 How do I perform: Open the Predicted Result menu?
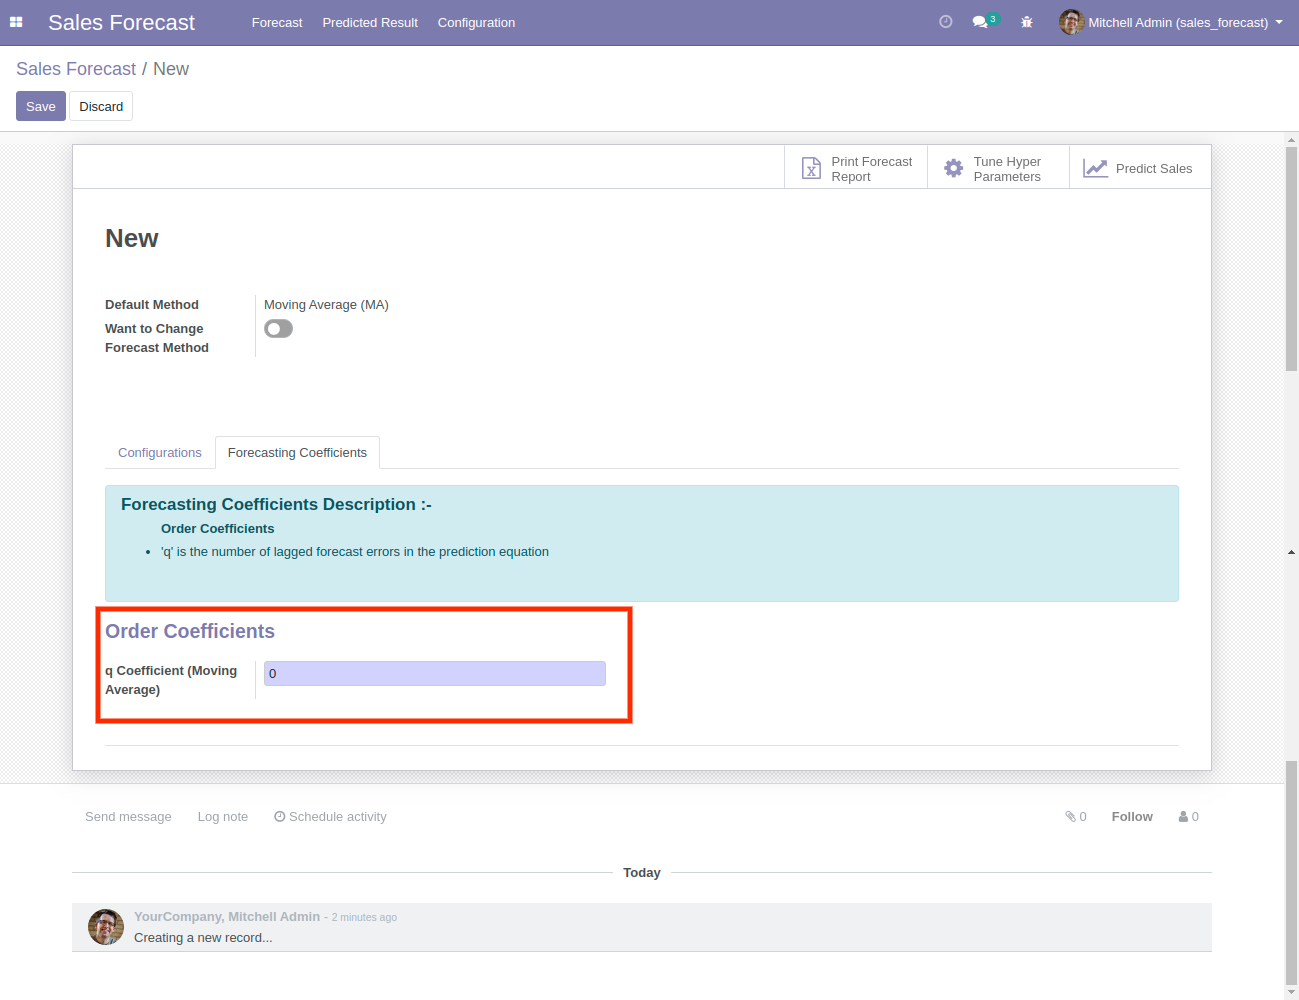point(370,22)
